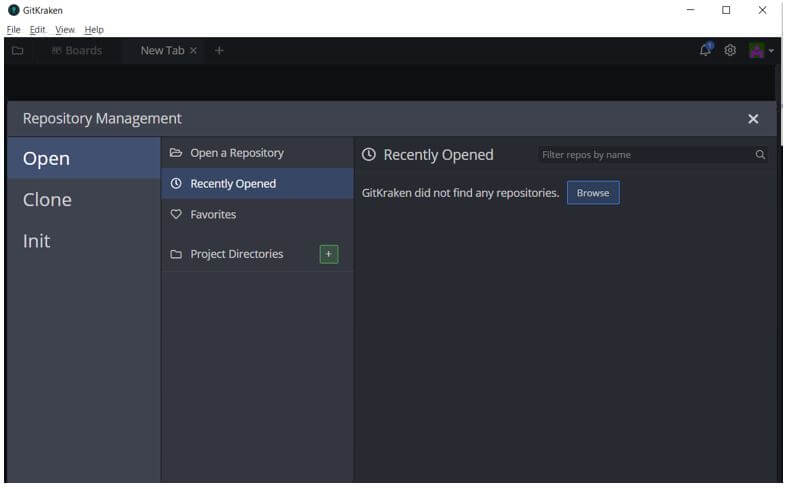The width and height of the screenshot is (788, 489).
Task: Focus the Filter repos by name field
Action: [653, 155]
